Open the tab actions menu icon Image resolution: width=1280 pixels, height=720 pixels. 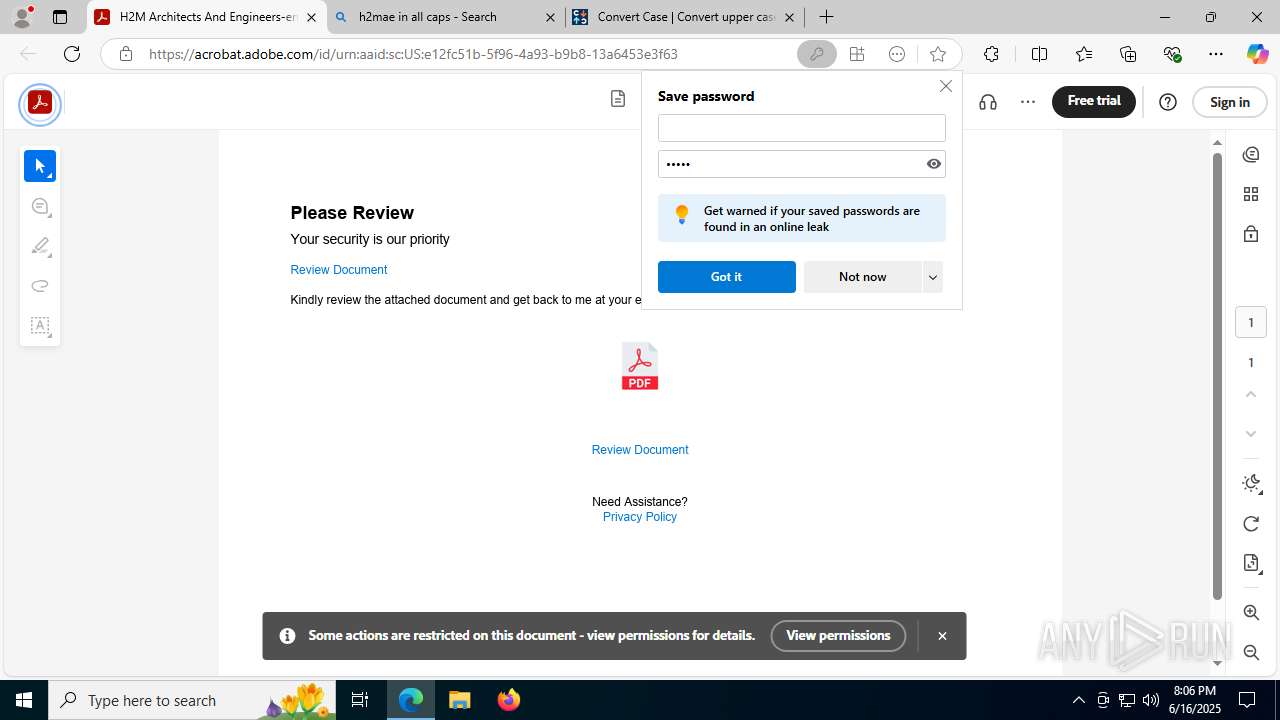(x=60, y=17)
